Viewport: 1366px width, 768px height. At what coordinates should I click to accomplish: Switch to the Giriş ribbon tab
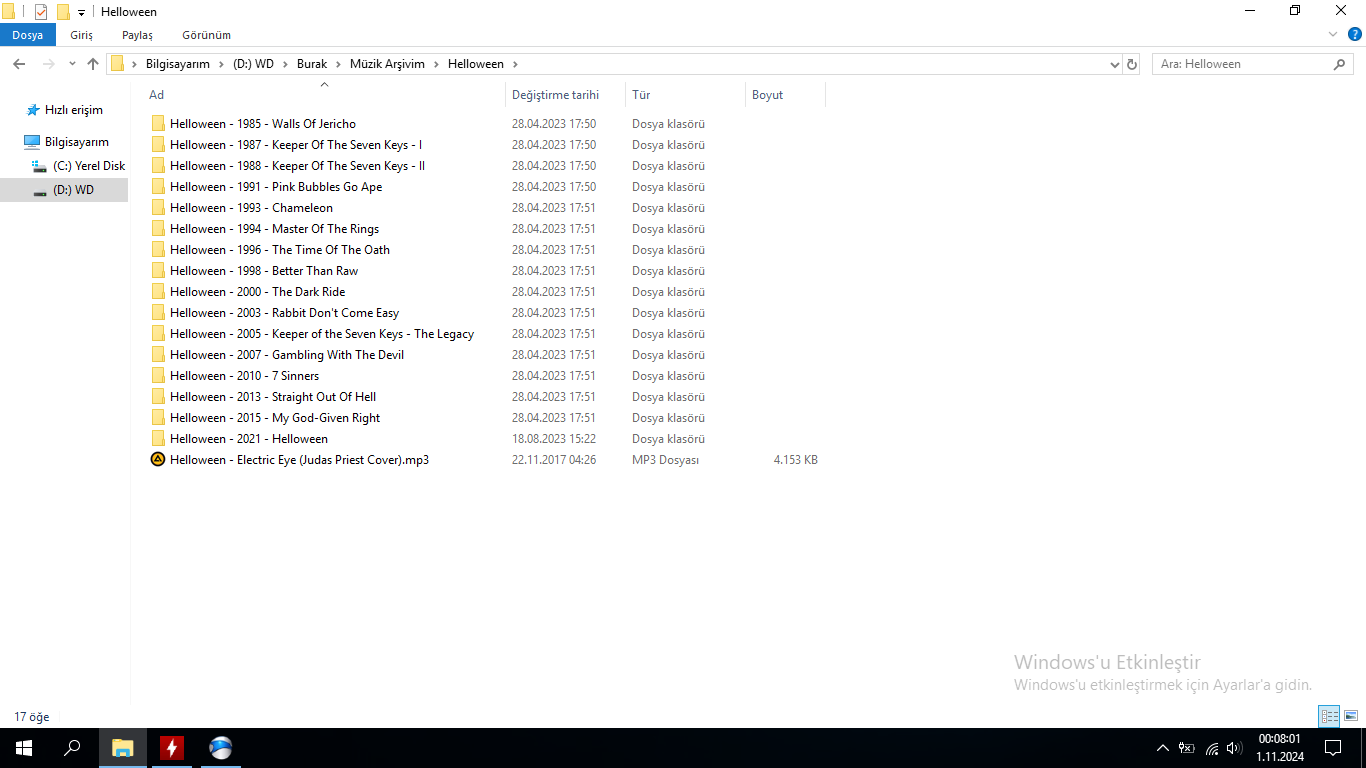81,35
